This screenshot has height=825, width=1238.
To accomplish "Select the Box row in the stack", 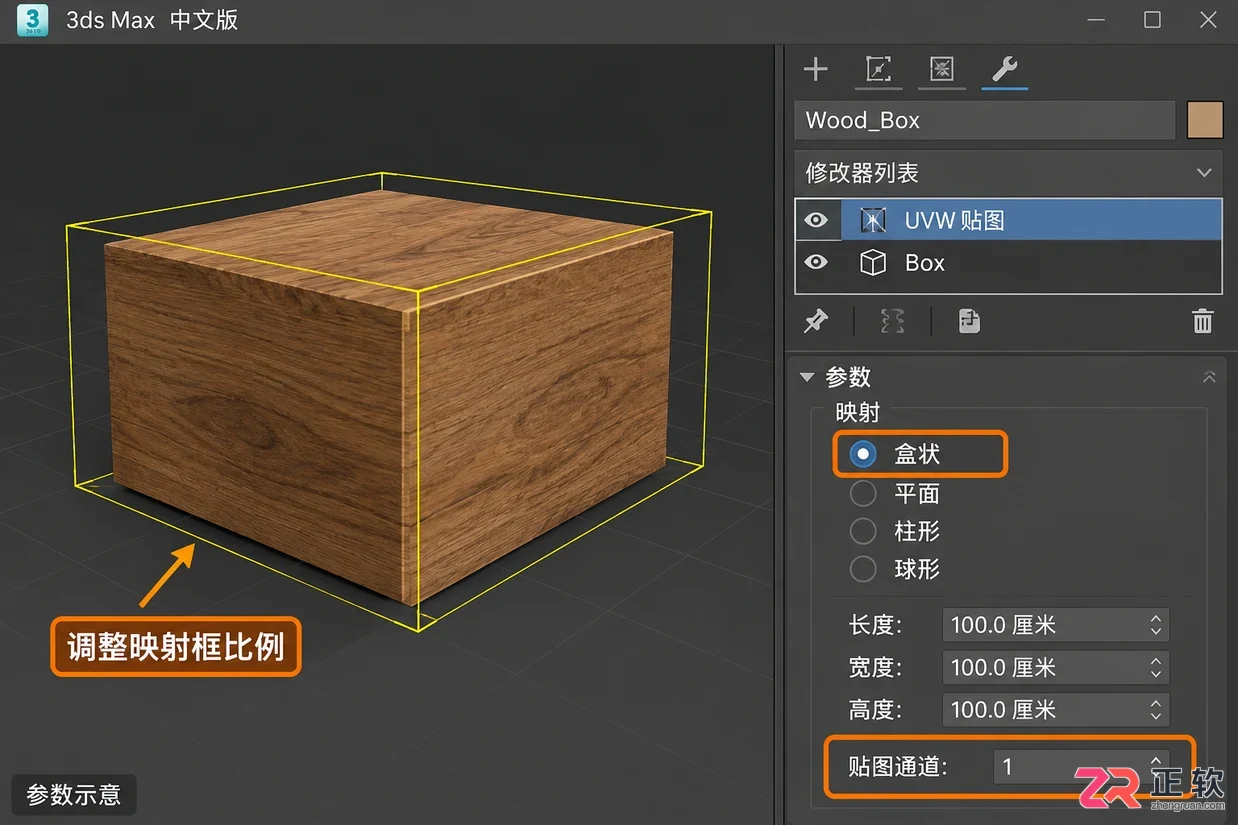I will 1008,263.
